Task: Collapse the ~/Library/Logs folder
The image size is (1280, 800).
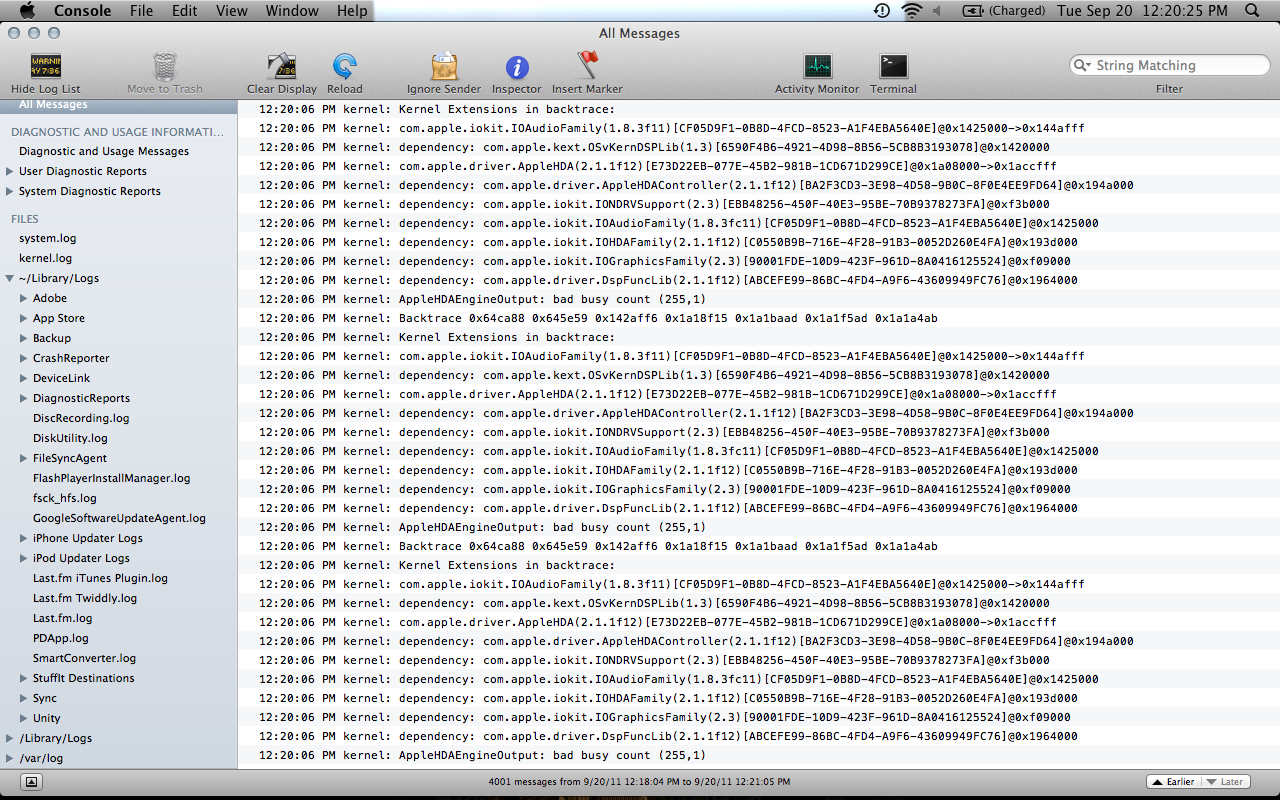Action: [10, 279]
